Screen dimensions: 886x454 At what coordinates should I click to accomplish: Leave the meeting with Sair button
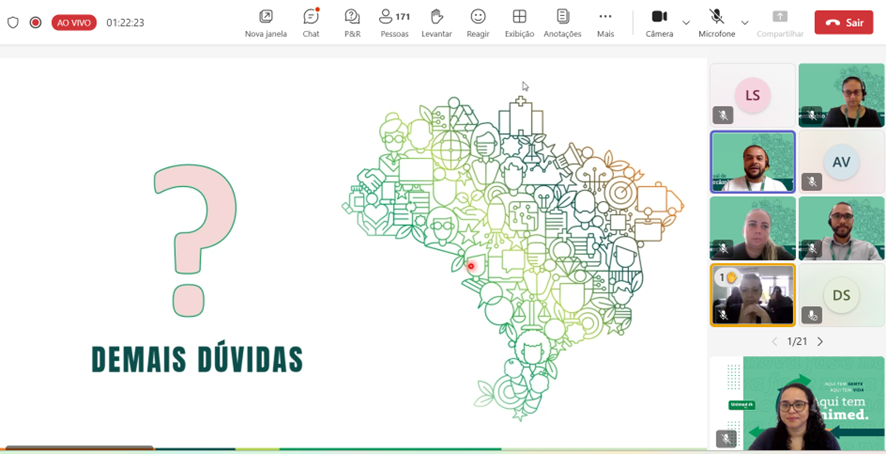843,22
